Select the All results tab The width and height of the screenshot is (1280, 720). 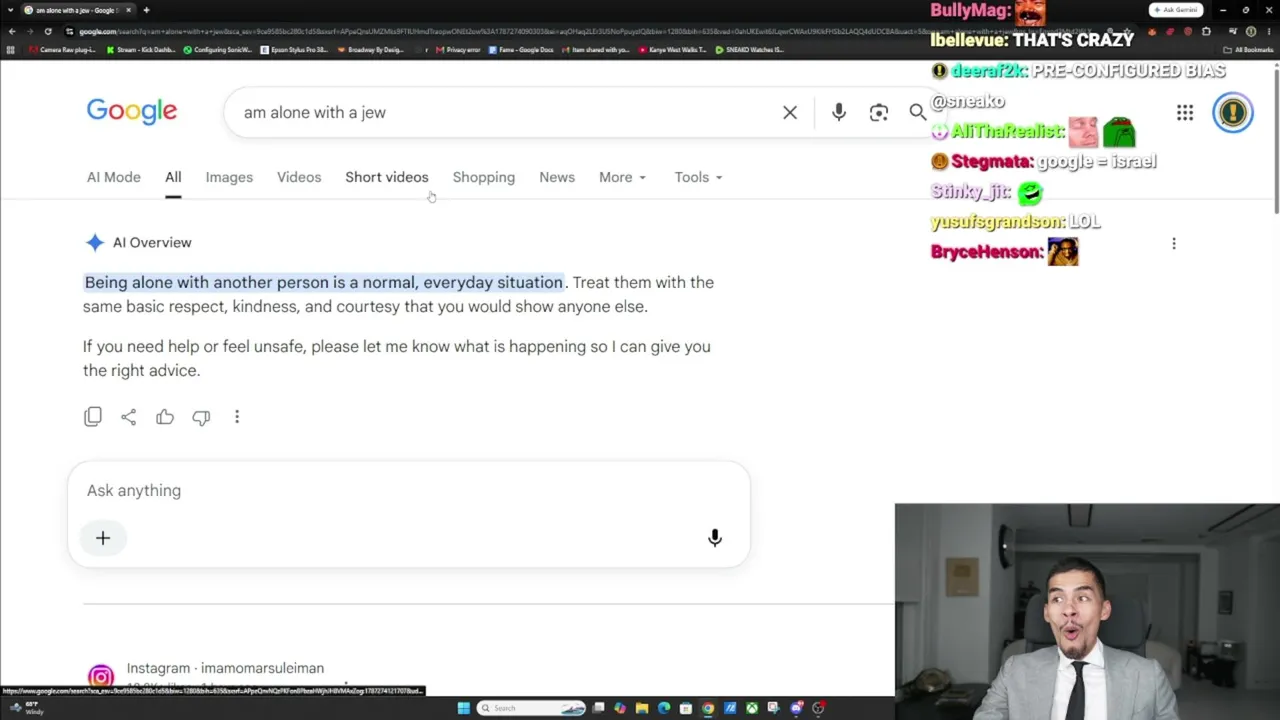pyautogui.click(x=173, y=177)
